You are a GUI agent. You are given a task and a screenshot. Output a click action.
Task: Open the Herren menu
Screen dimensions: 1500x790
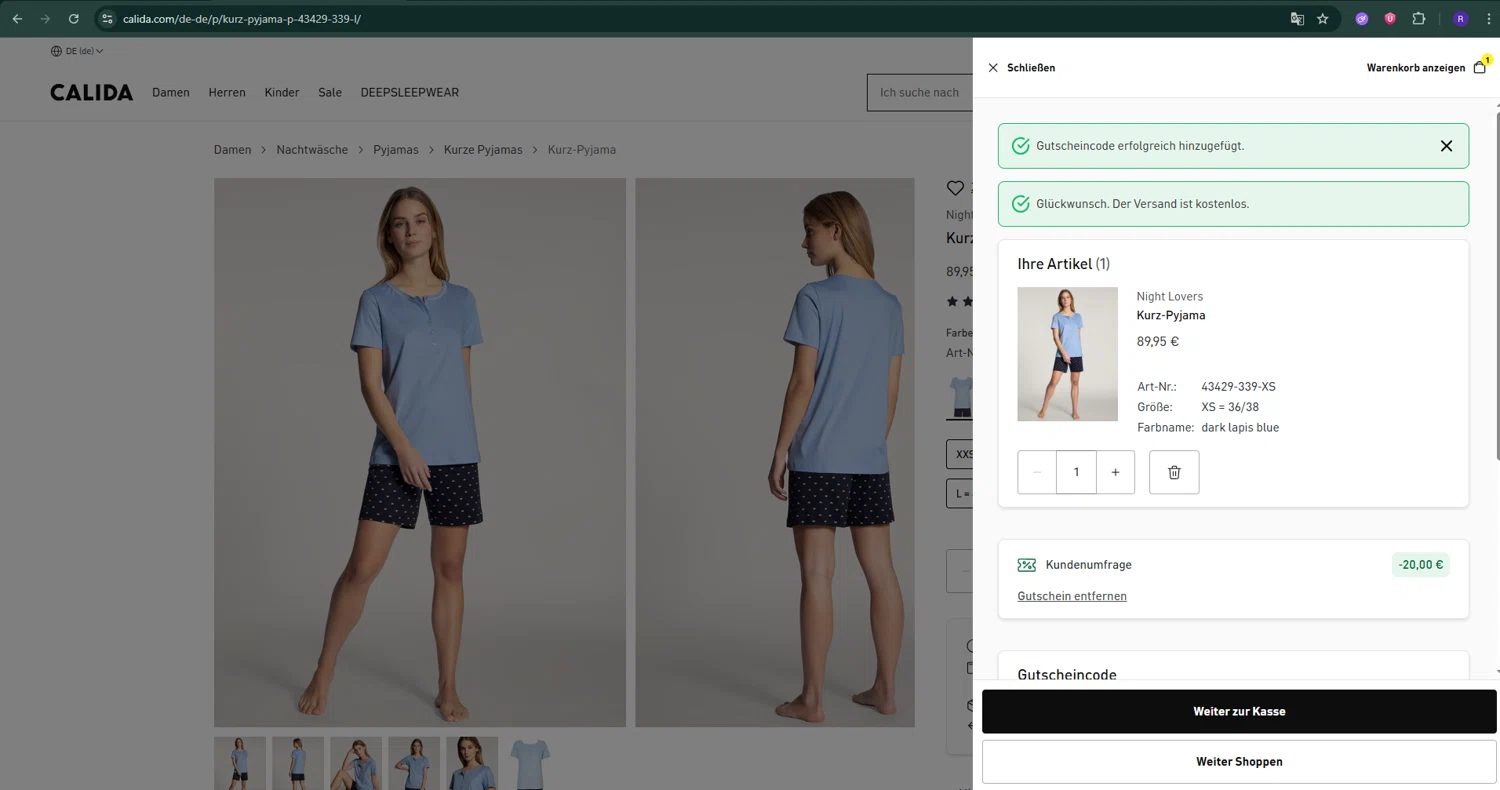coord(227,92)
